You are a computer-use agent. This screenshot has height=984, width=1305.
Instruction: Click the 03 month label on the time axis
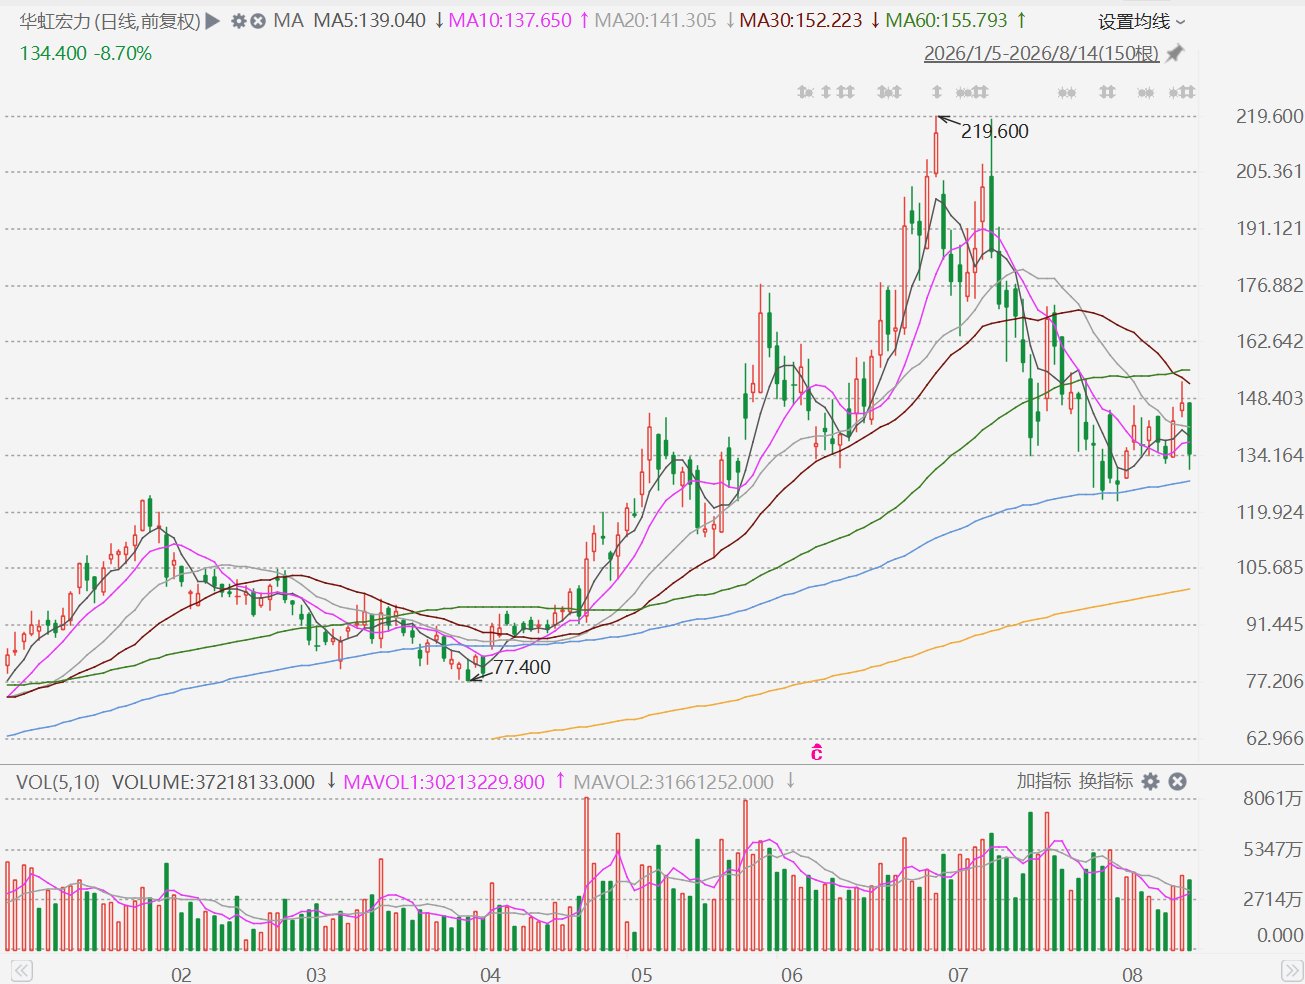[x=316, y=974]
